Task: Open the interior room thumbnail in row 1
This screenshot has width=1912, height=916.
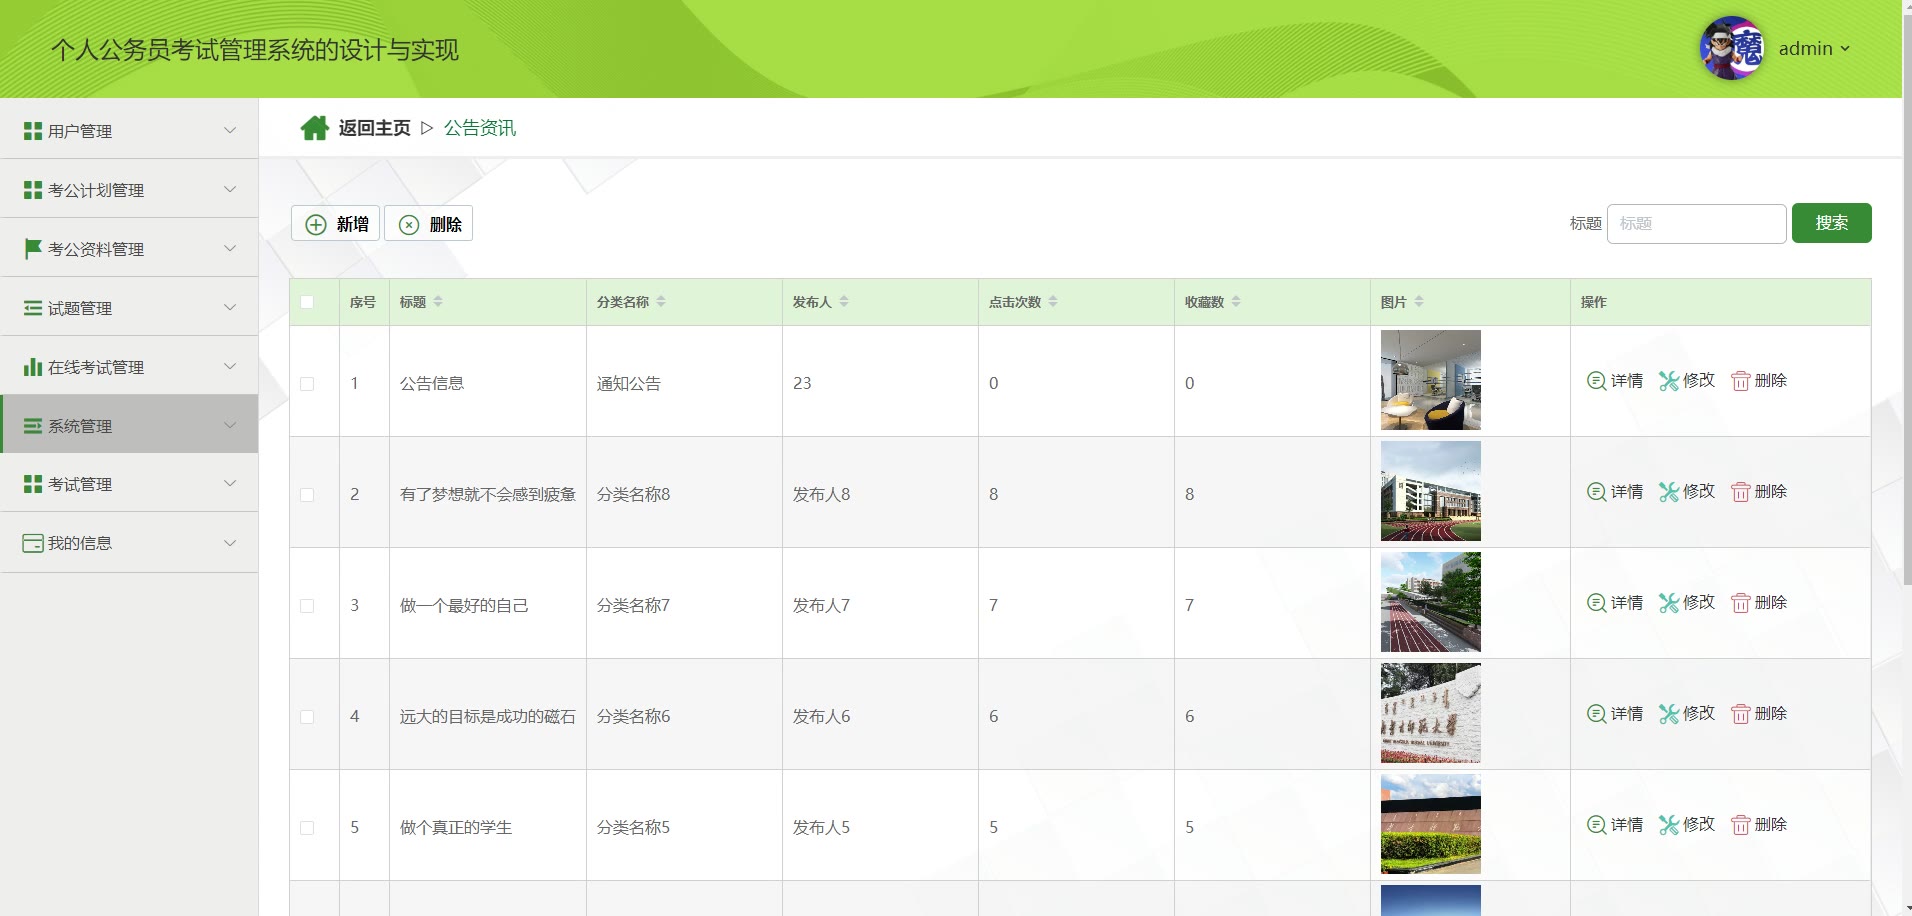Action: coord(1430,380)
